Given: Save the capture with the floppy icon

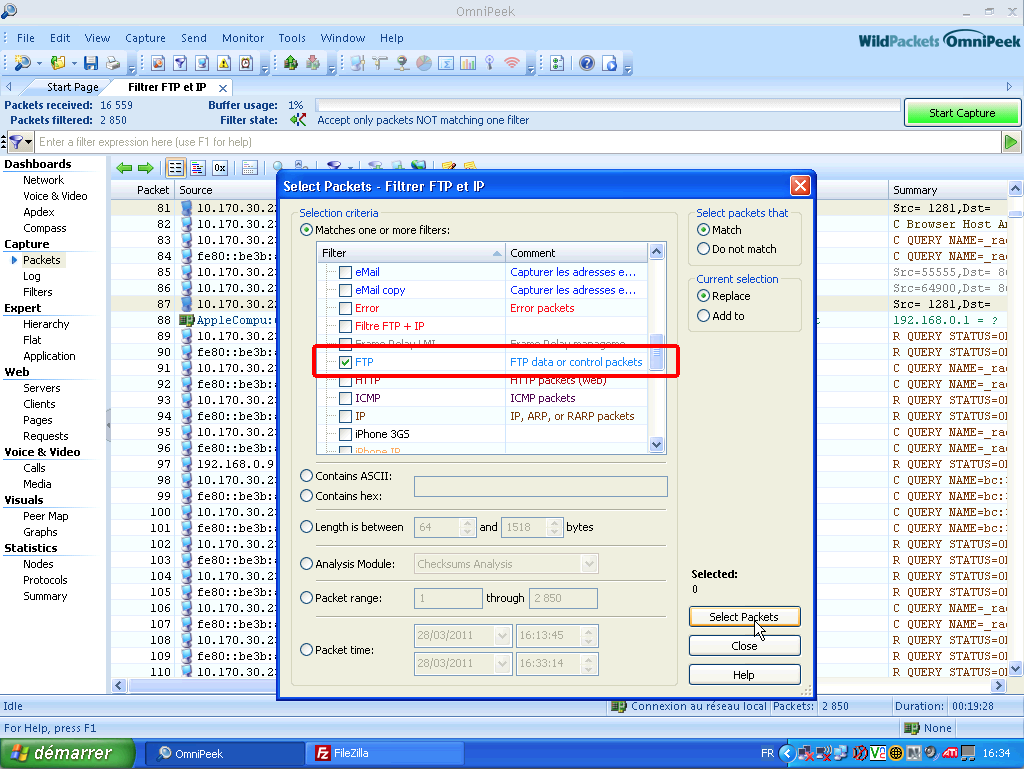Looking at the screenshot, I should (91, 63).
